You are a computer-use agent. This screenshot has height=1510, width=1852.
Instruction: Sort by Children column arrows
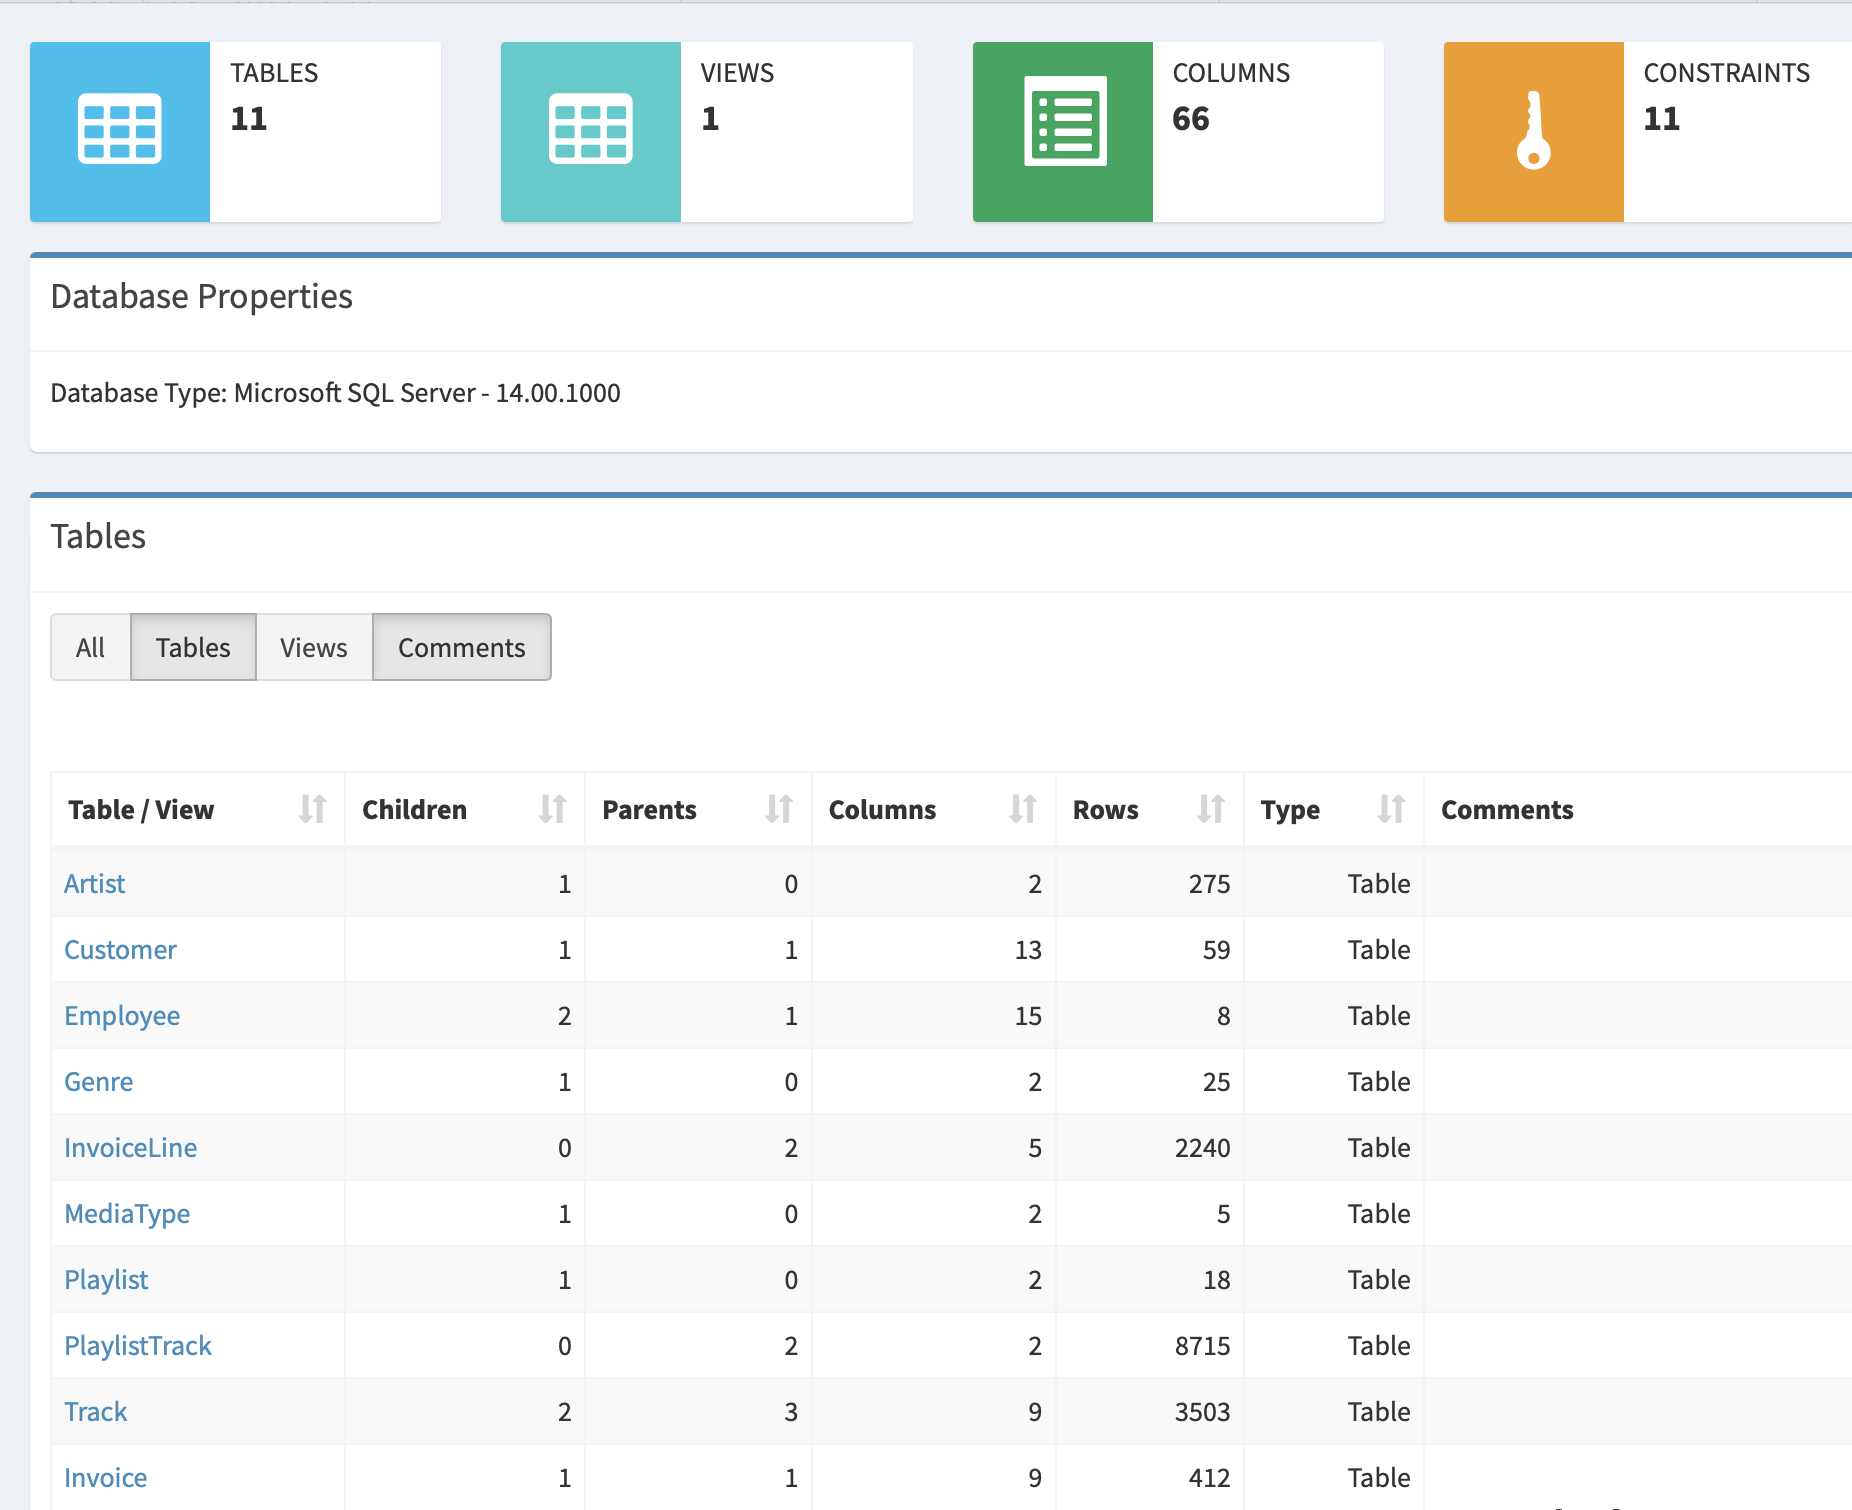(x=553, y=809)
